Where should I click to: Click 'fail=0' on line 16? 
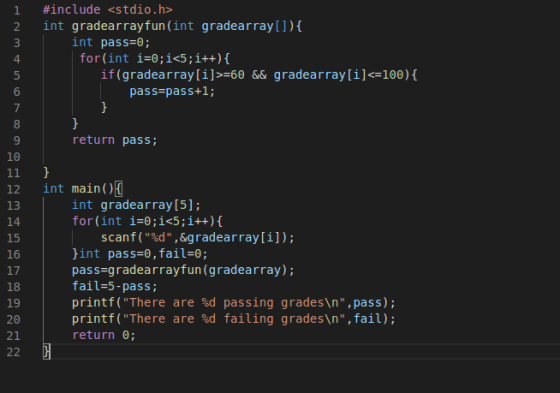pos(180,254)
